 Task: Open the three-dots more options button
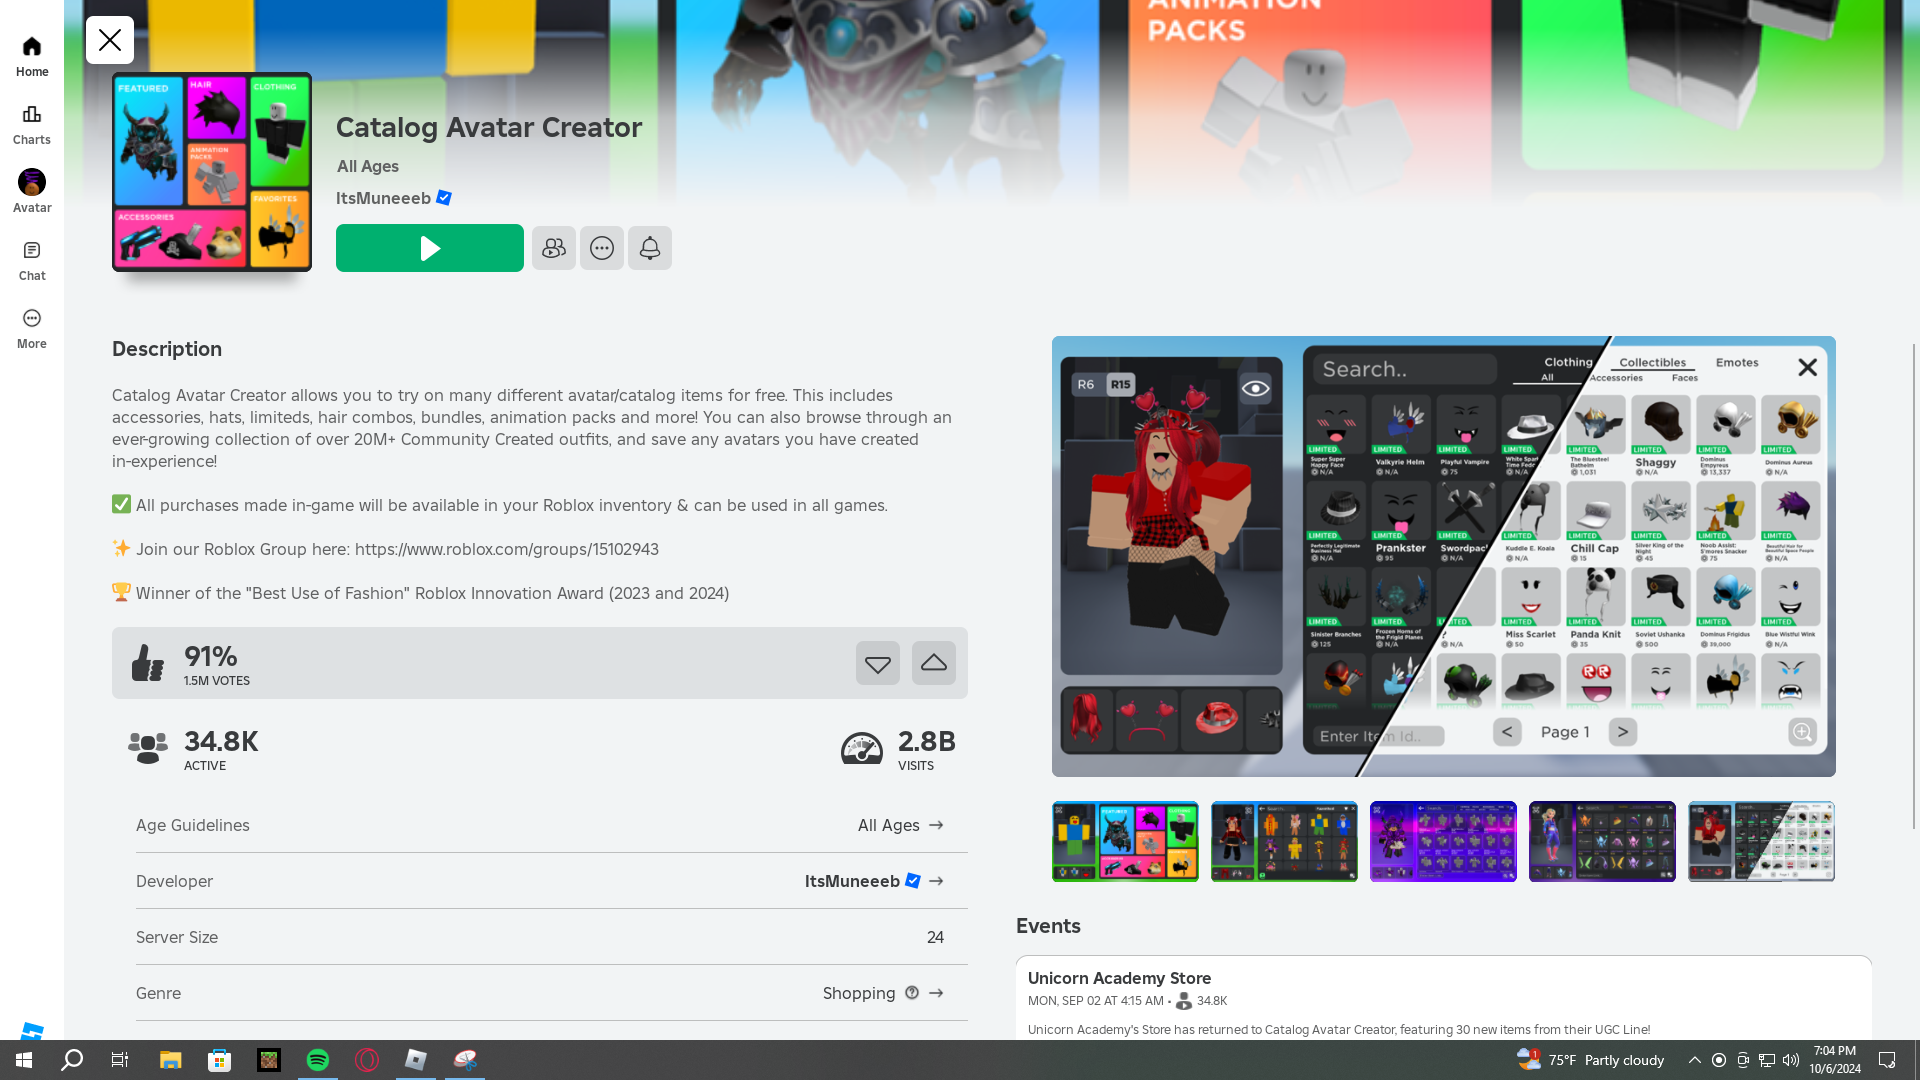(601, 248)
